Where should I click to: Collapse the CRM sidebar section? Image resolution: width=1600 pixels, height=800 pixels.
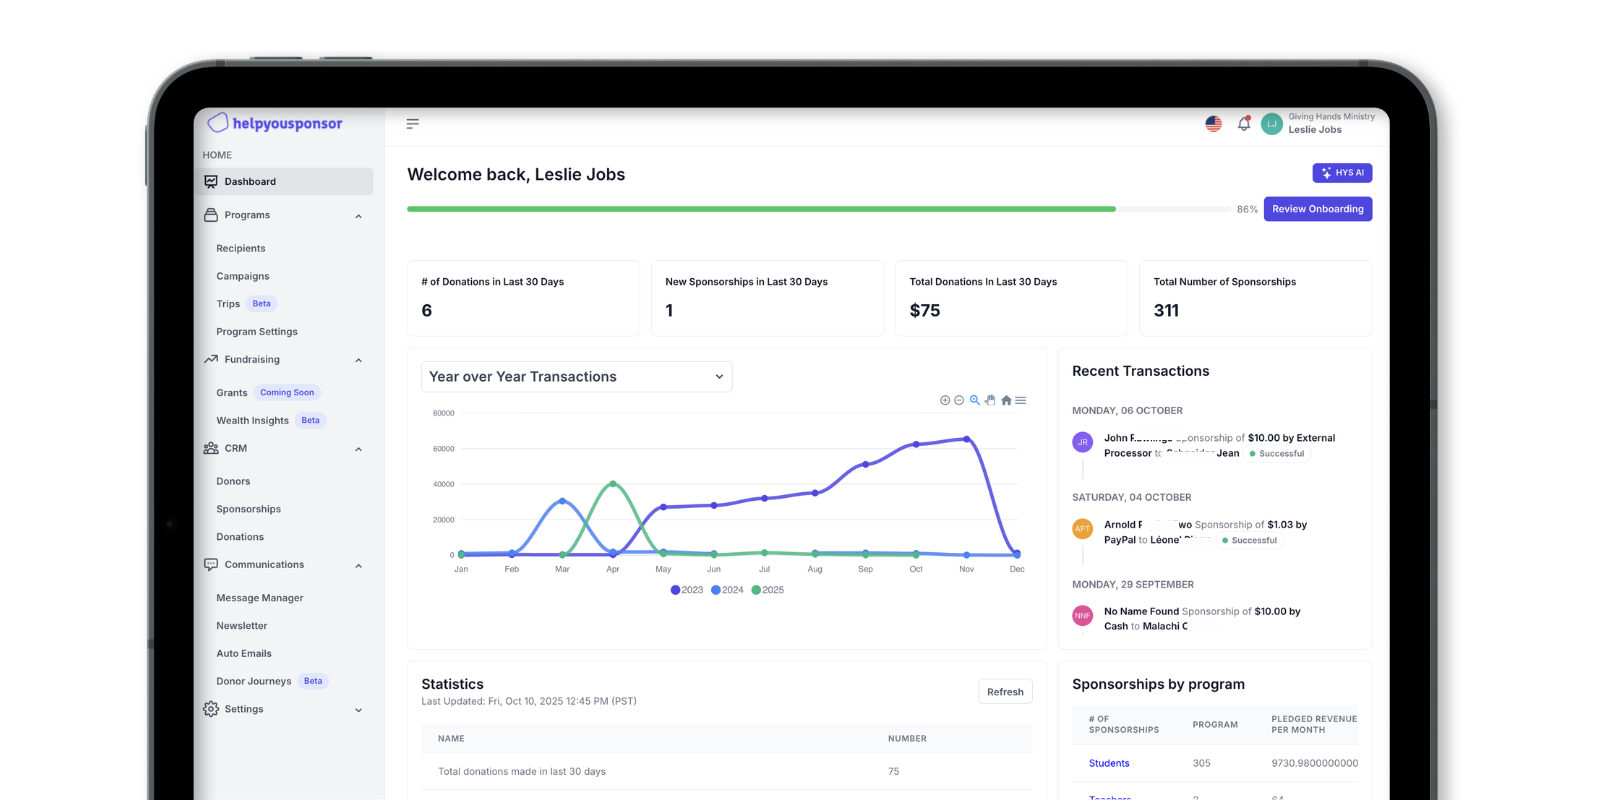pos(358,449)
